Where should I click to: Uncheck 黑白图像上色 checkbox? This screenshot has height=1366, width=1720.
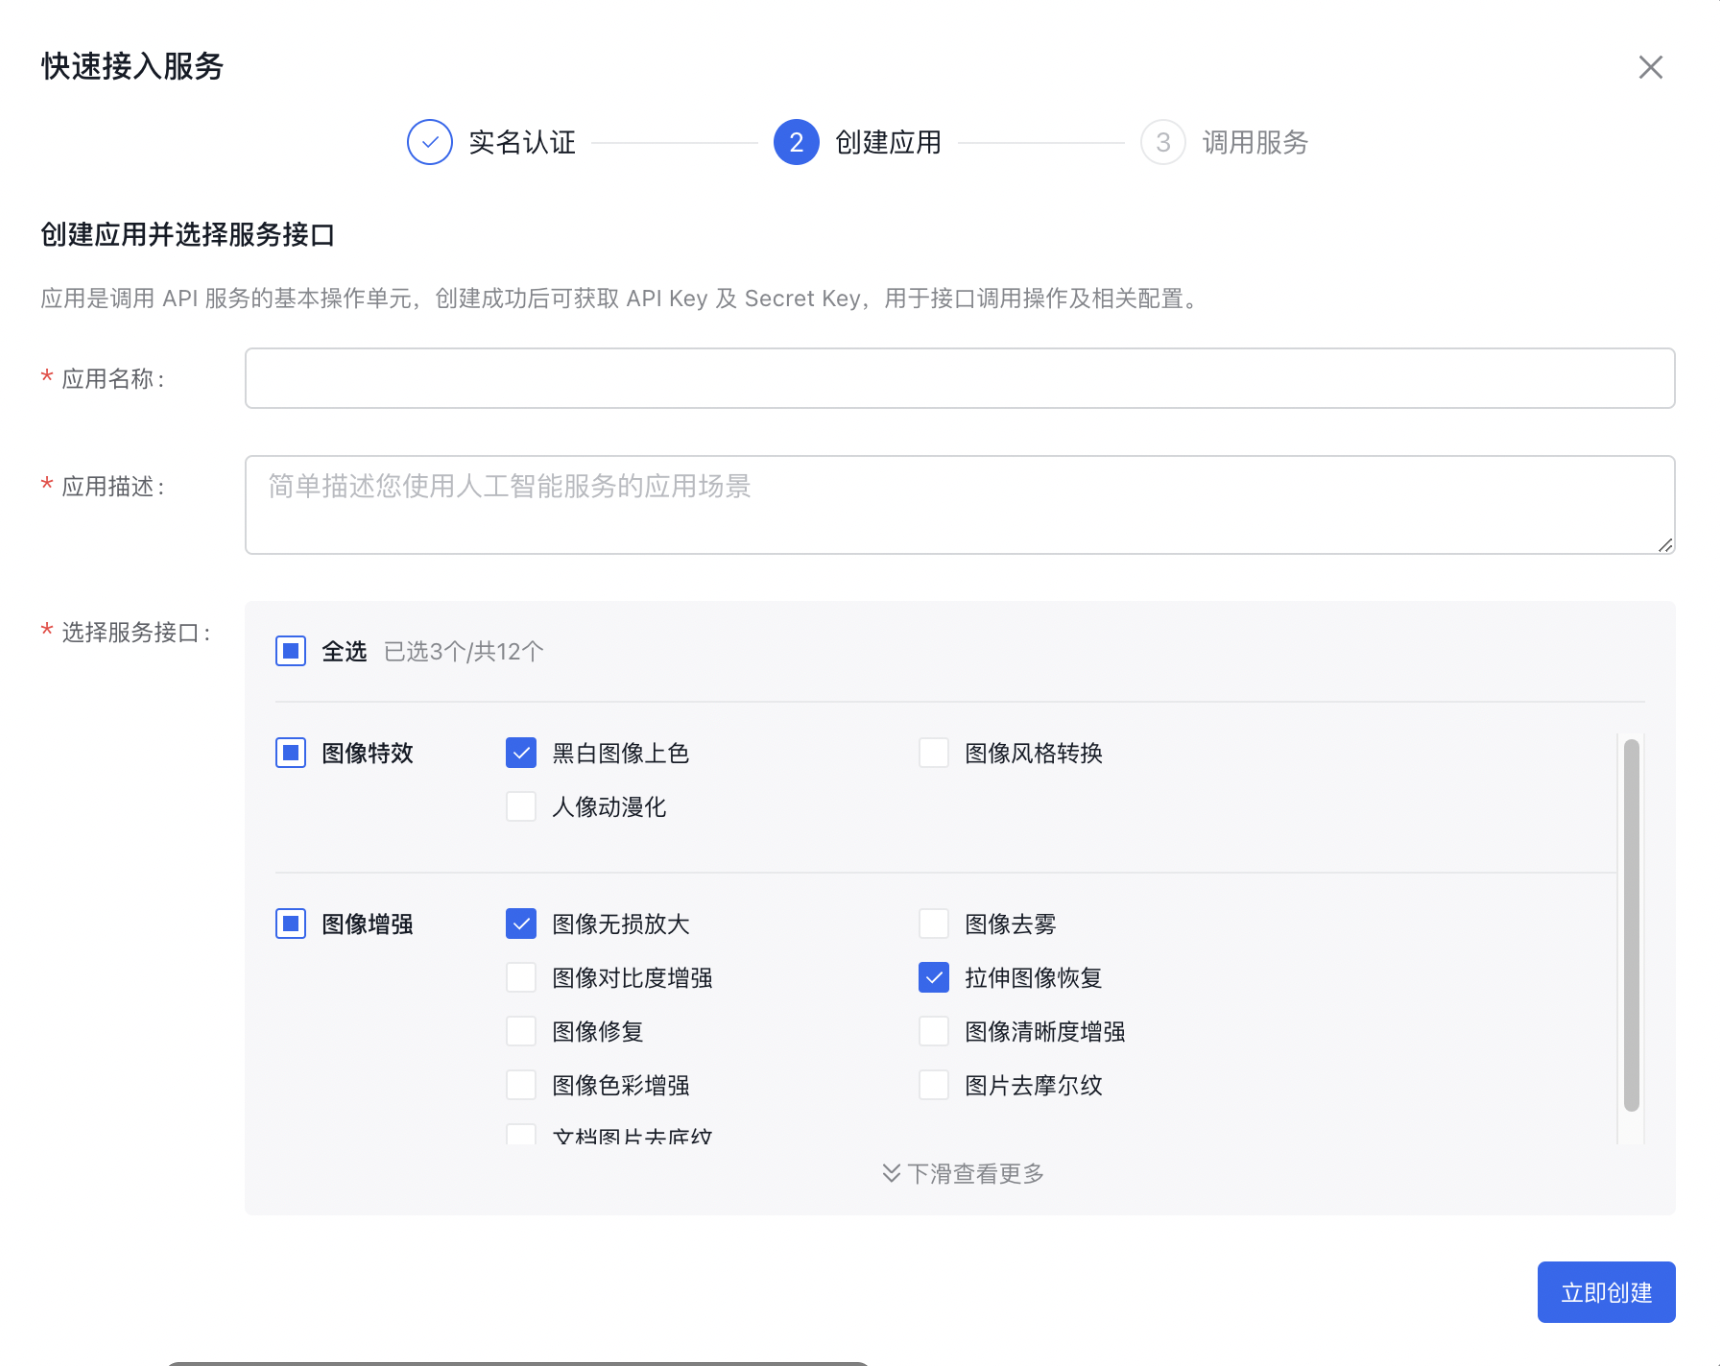pos(521,753)
